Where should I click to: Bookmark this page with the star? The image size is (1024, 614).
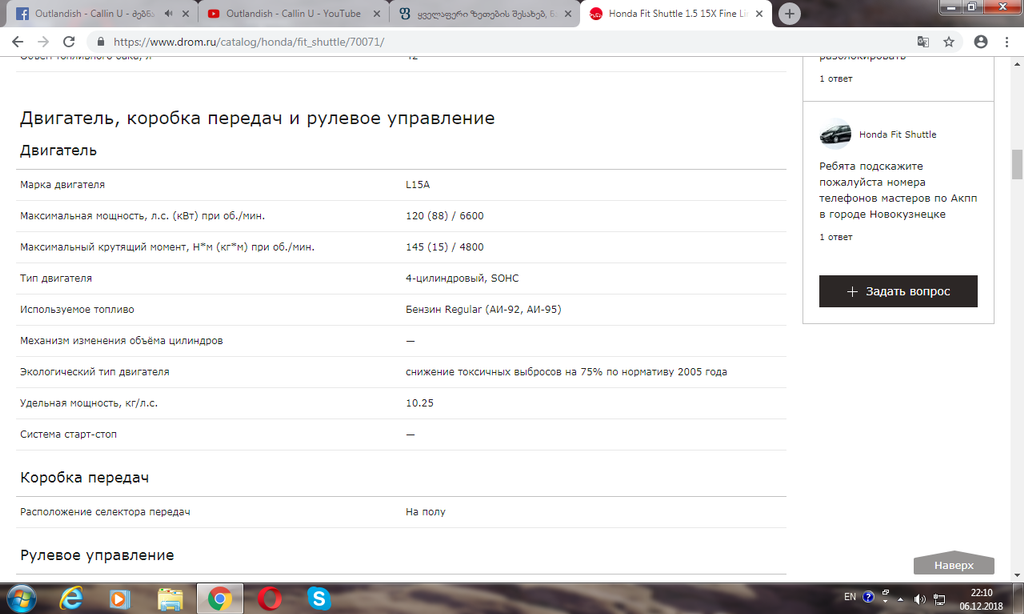[949, 42]
